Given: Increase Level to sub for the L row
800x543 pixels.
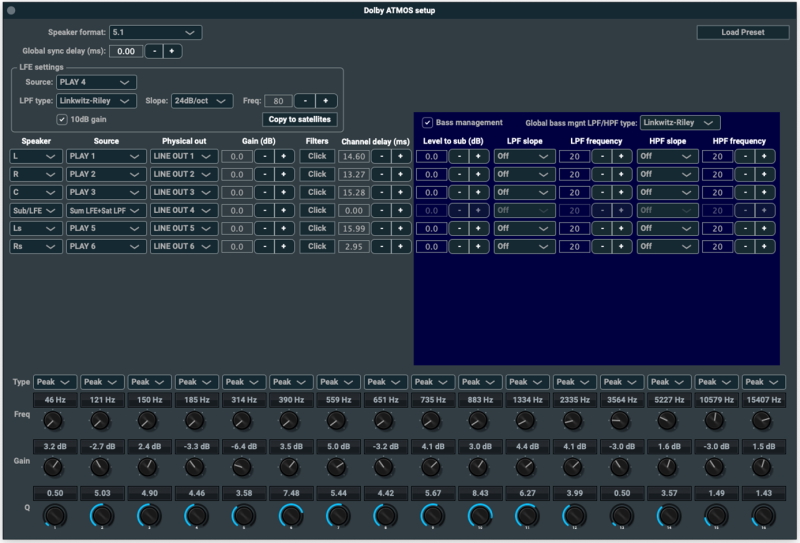Looking at the screenshot, I should pos(479,156).
